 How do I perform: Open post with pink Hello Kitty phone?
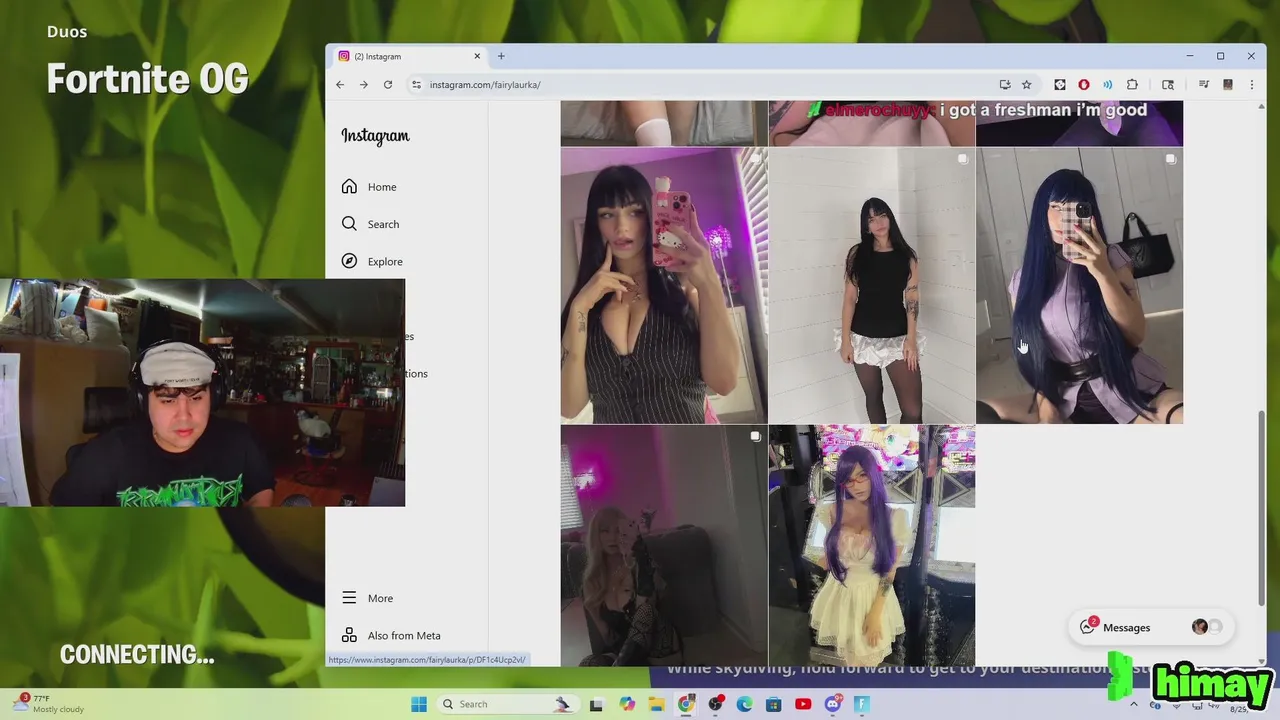pyautogui.click(x=663, y=286)
